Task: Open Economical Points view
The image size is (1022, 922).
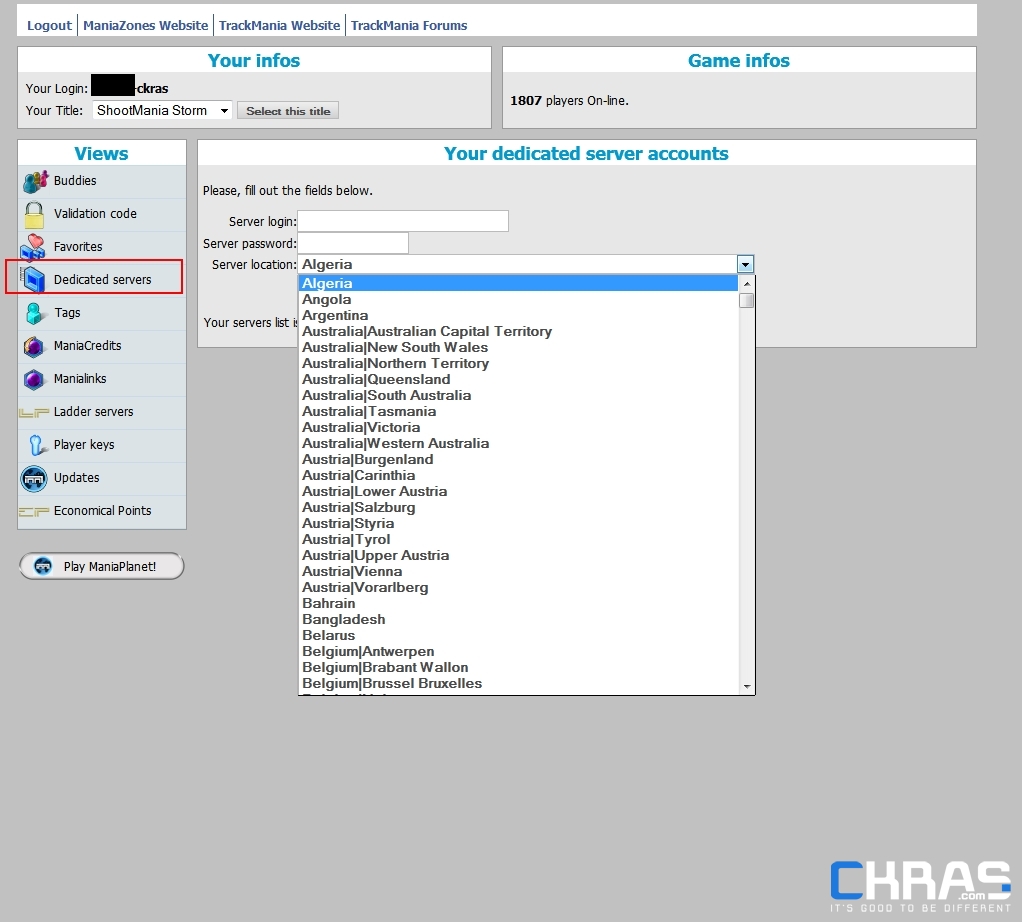Action: point(102,511)
